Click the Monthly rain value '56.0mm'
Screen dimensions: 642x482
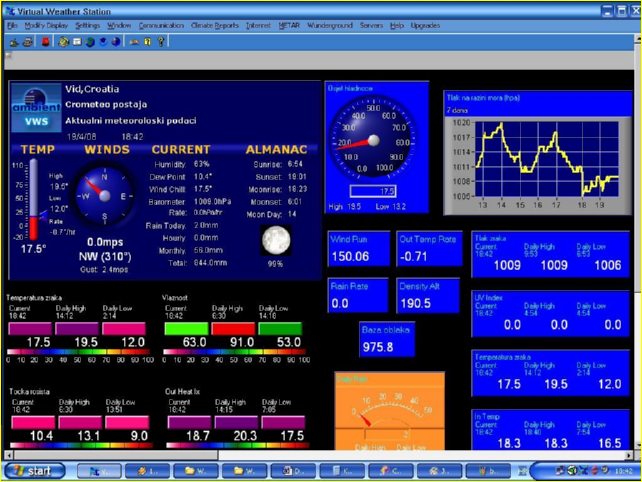coord(208,250)
